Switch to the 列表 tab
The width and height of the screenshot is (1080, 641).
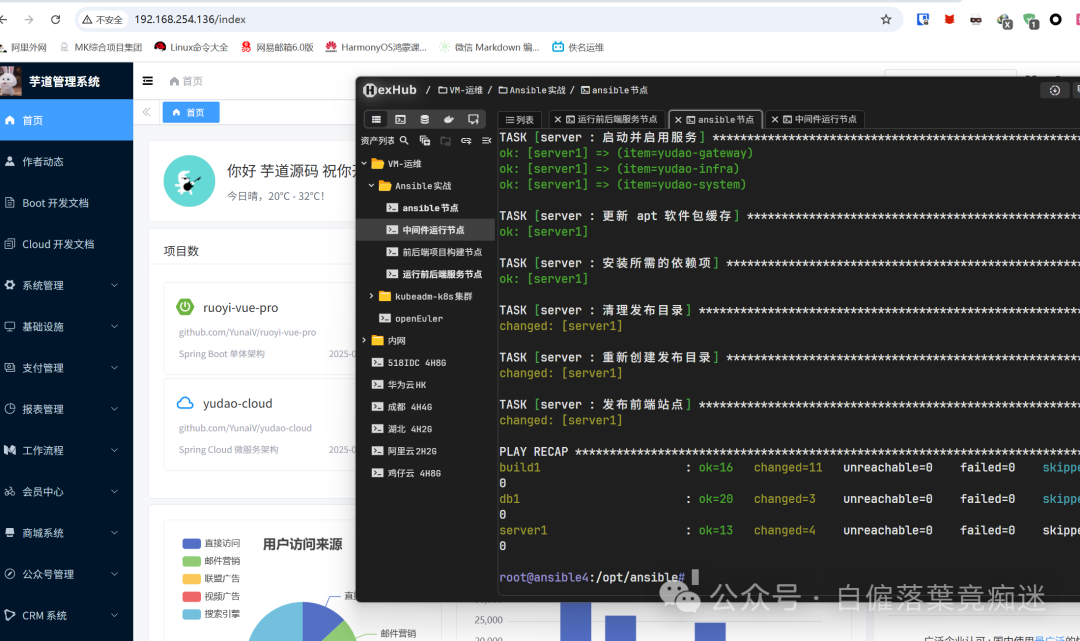tap(520, 118)
